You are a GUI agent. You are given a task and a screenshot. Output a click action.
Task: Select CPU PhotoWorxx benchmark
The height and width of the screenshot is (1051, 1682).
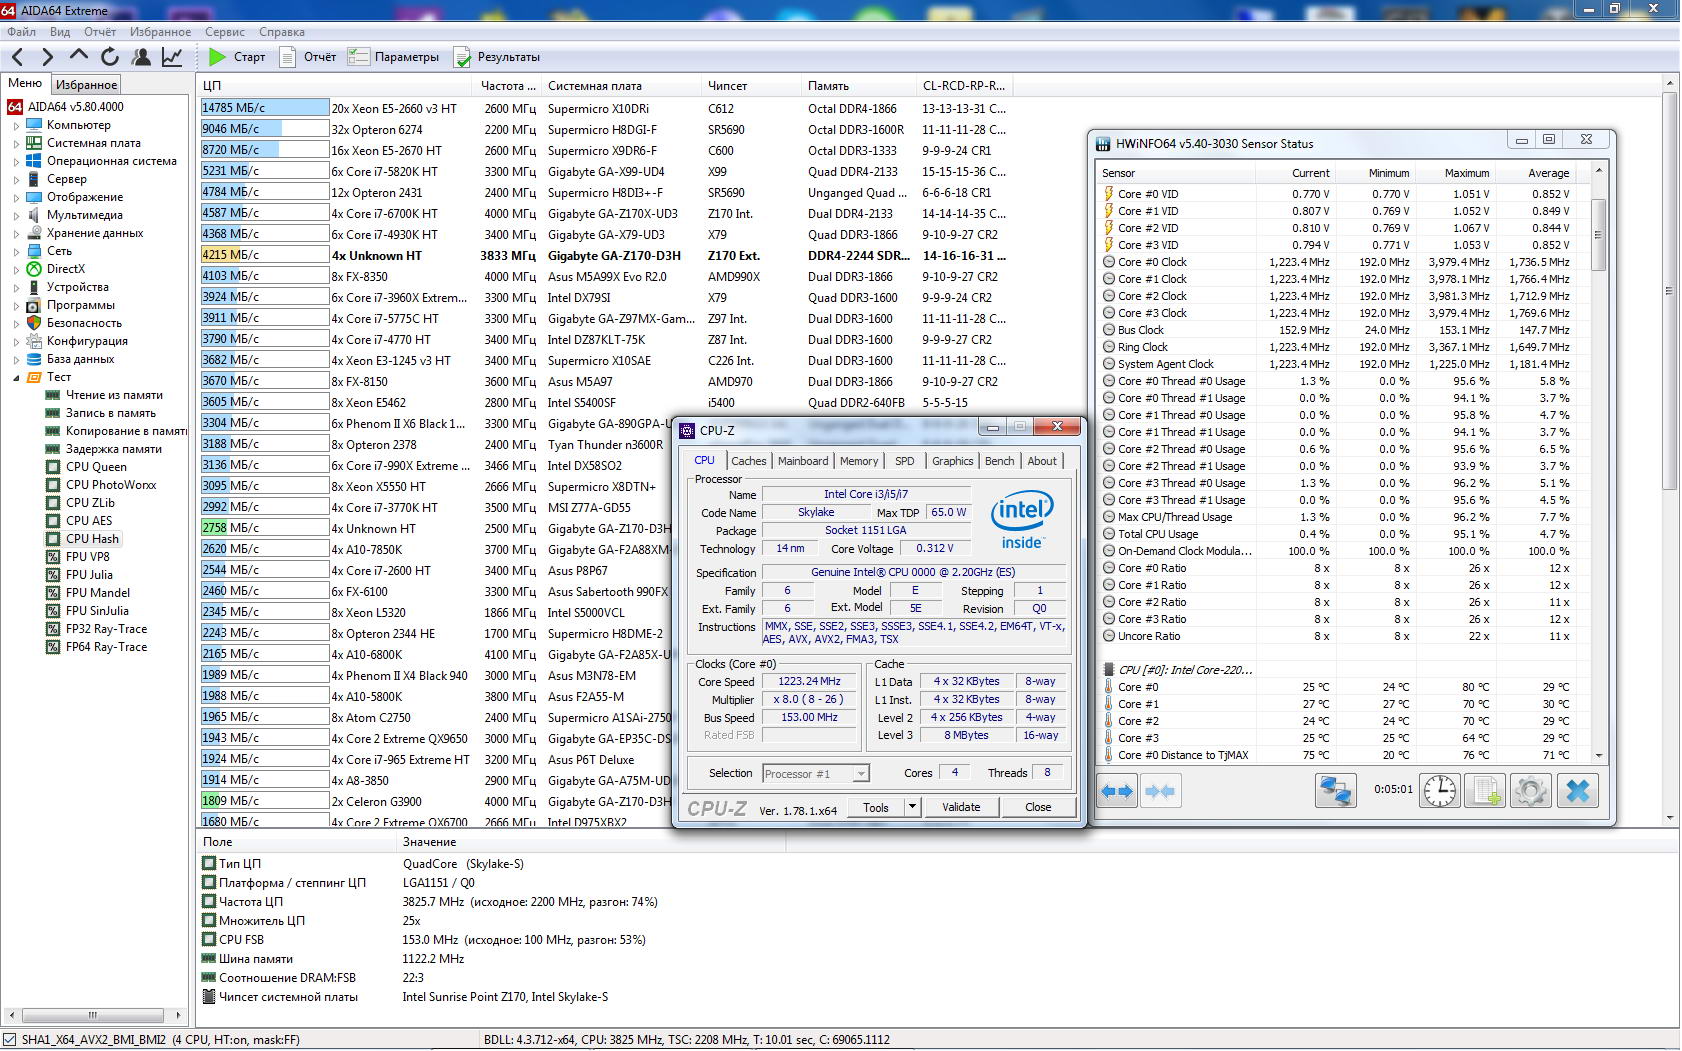click(111, 485)
